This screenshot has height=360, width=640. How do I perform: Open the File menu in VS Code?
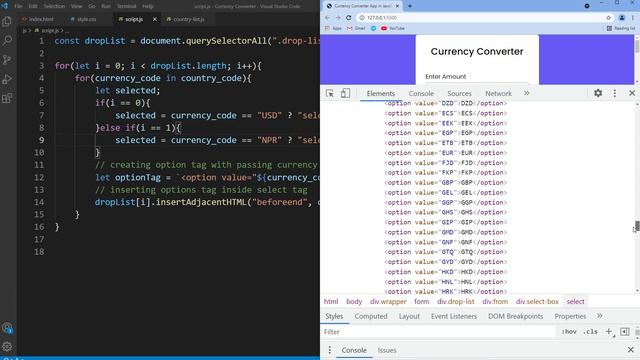(18, 6)
